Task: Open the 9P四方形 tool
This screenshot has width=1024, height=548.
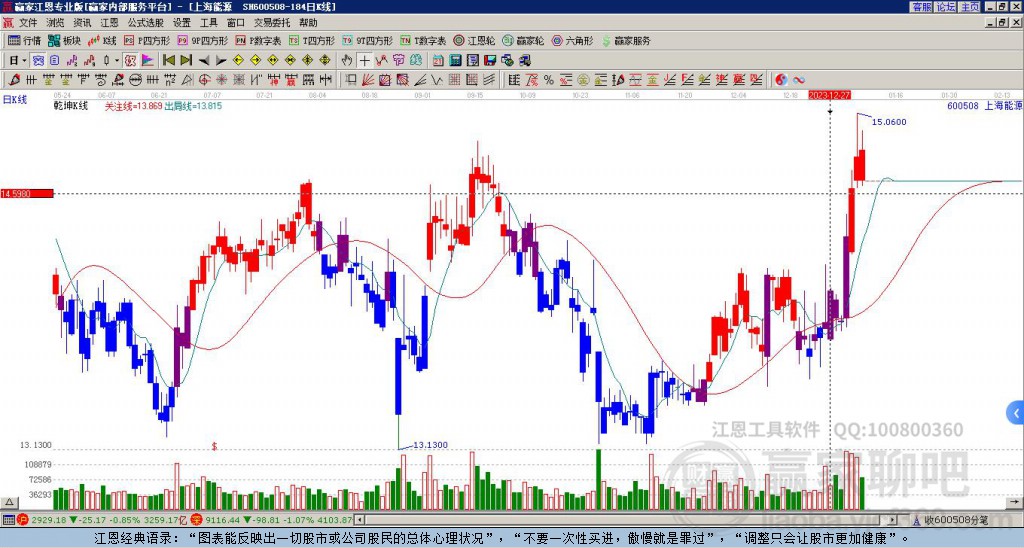Action: pyautogui.click(x=203, y=40)
